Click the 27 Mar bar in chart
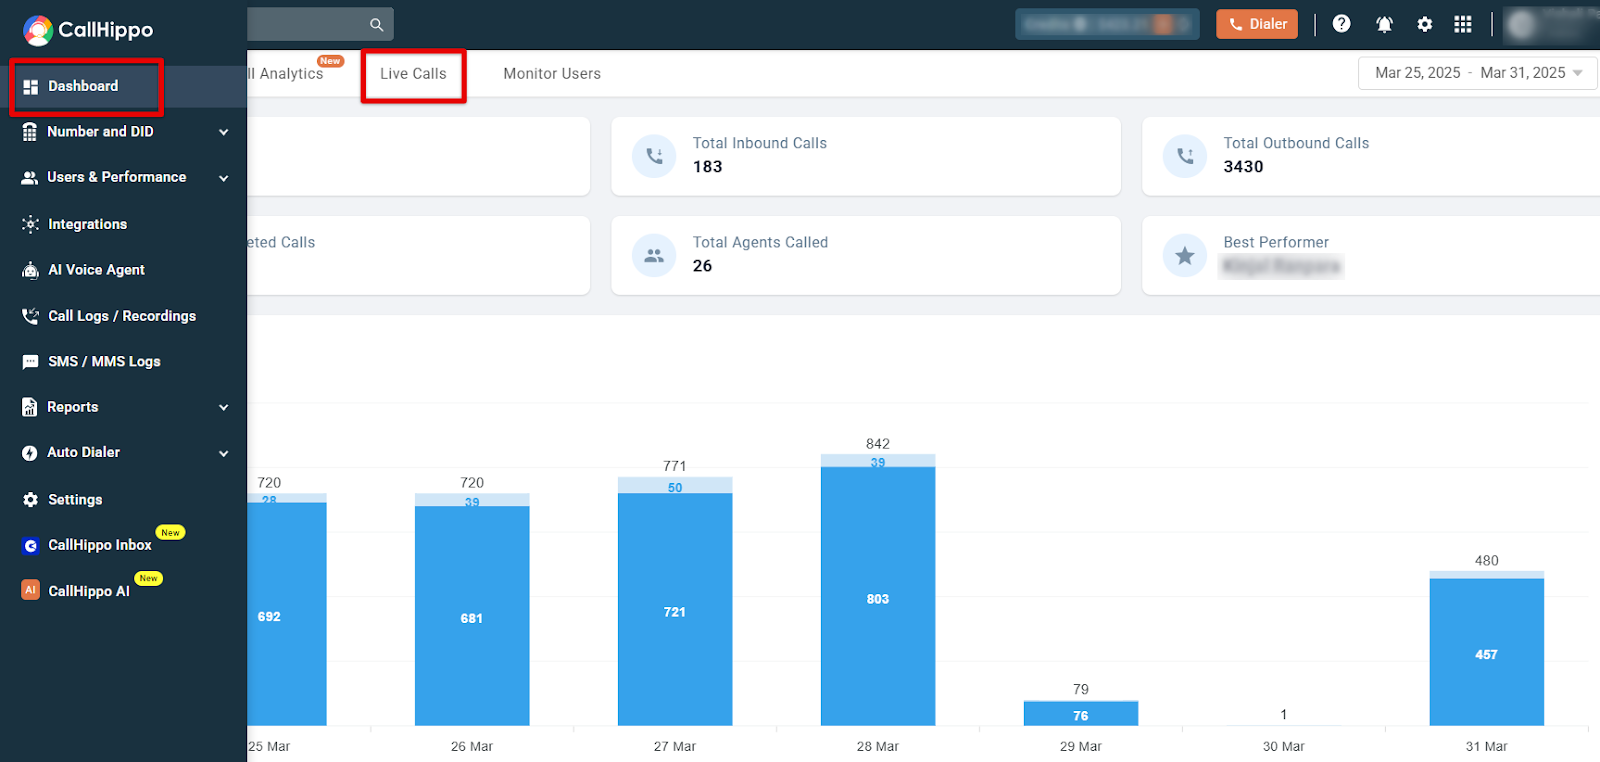 675,601
